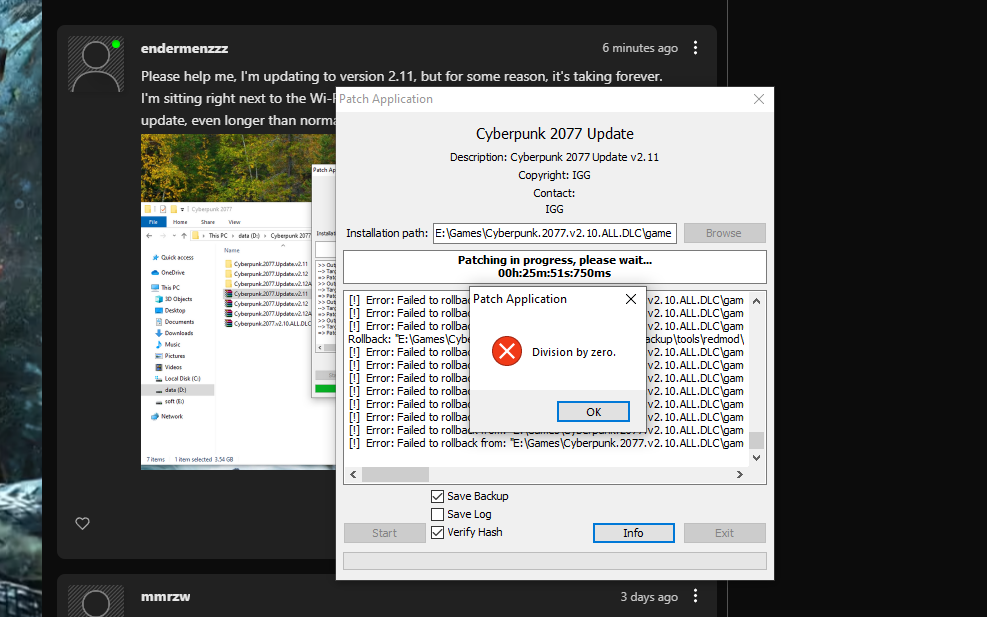Open the attached screenshot thumbnail in the post
This screenshot has width=987, height=617.
(238, 302)
